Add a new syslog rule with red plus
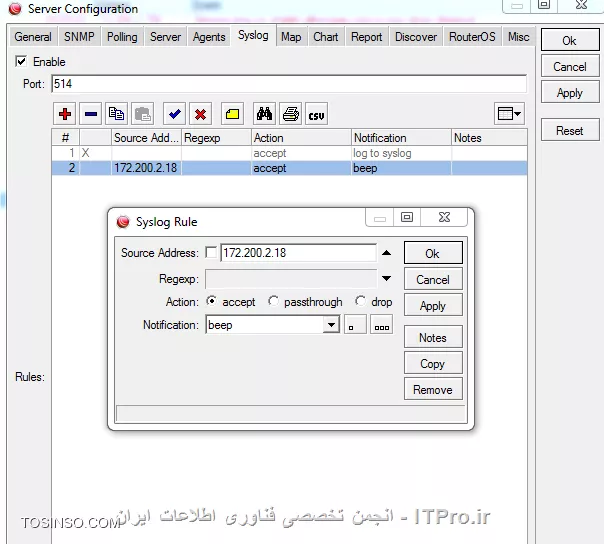604x544 pixels. (64, 114)
